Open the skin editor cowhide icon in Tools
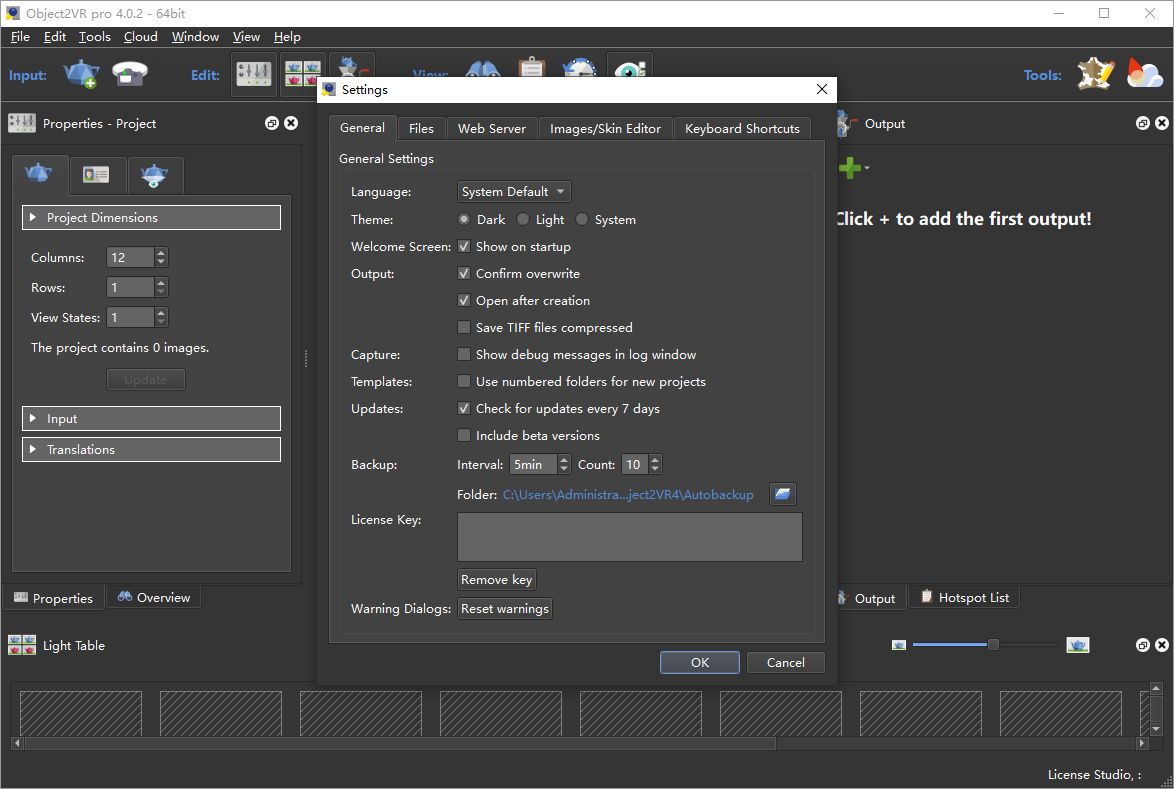Viewport: 1174px width, 789px height. coord(1095,74)
